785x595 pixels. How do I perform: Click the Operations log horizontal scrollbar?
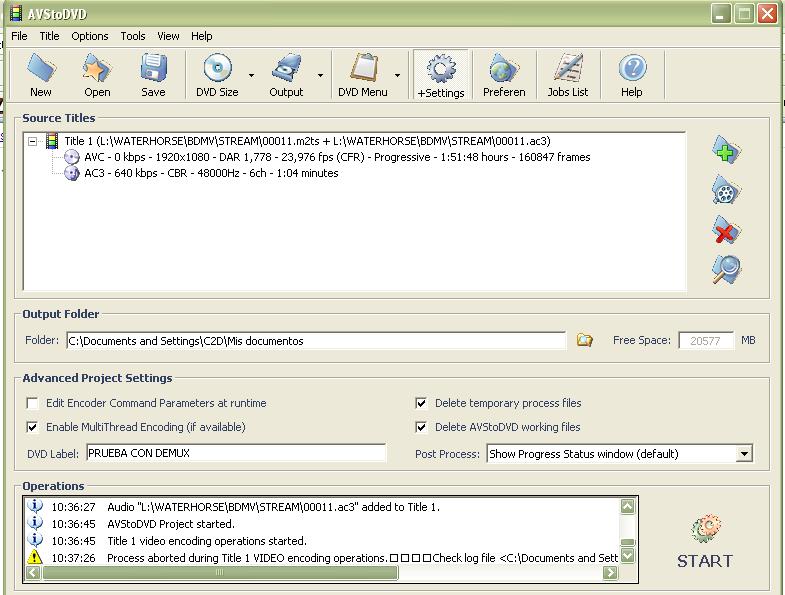click(x=220, y=573)
